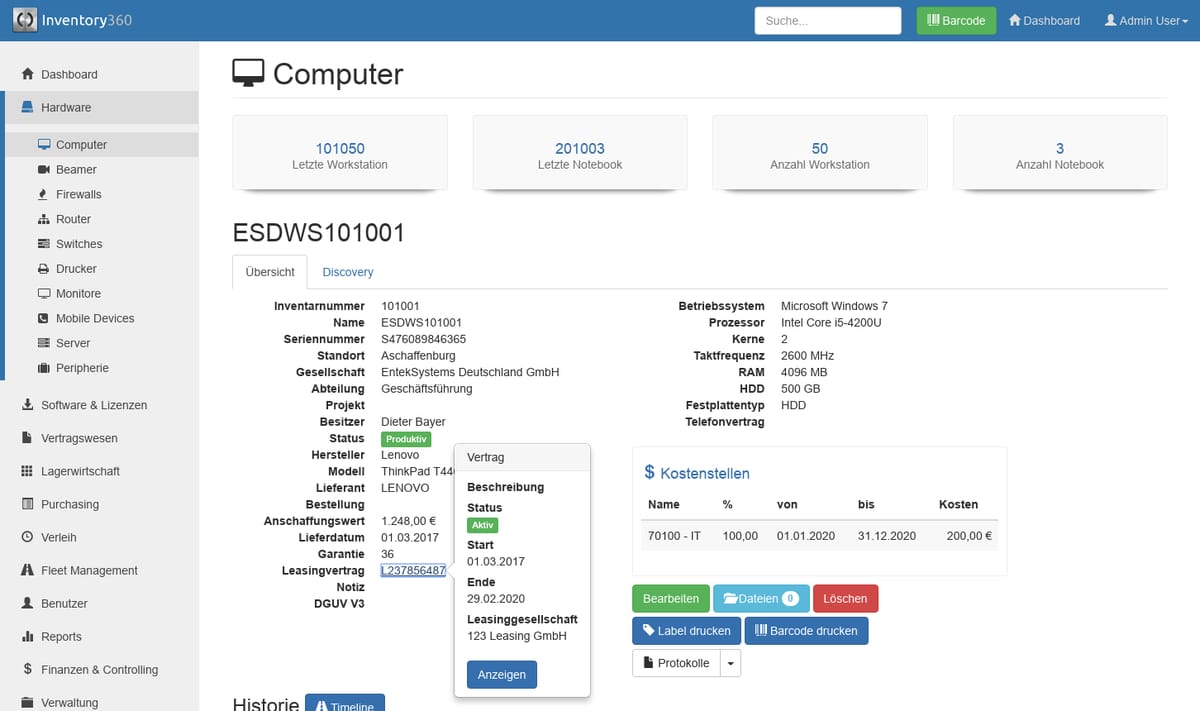
Task: Open the Drucker printer section
Action: click(x=76, y=269)
